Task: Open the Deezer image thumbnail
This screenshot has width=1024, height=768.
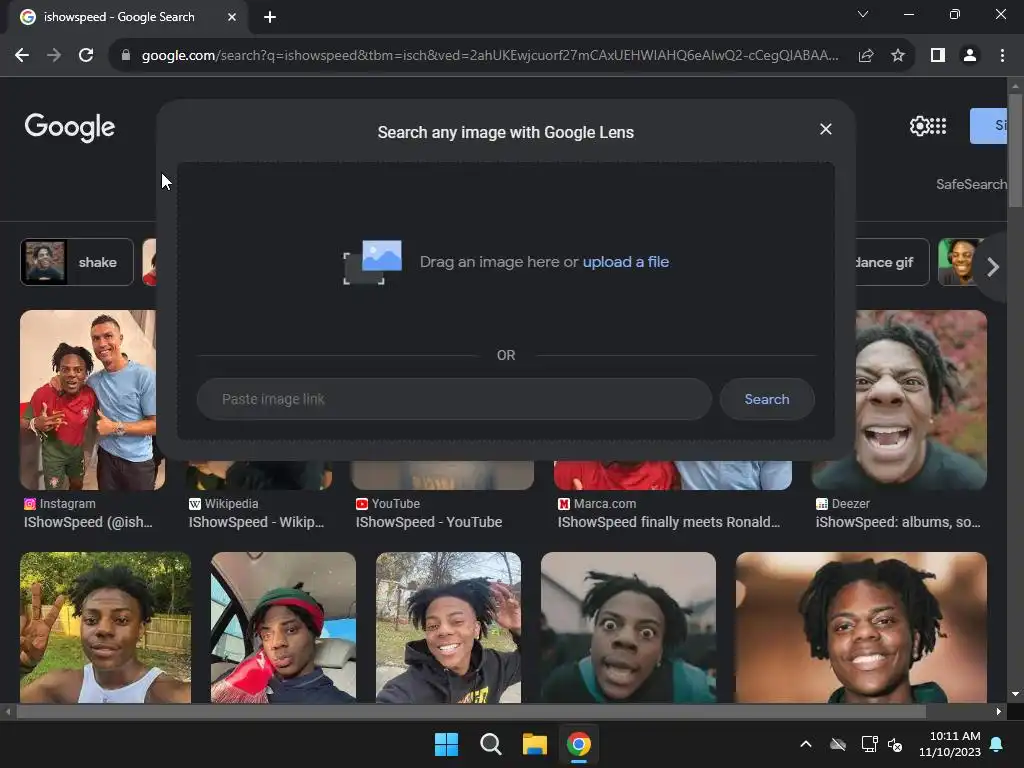Action: click(921, 400)
